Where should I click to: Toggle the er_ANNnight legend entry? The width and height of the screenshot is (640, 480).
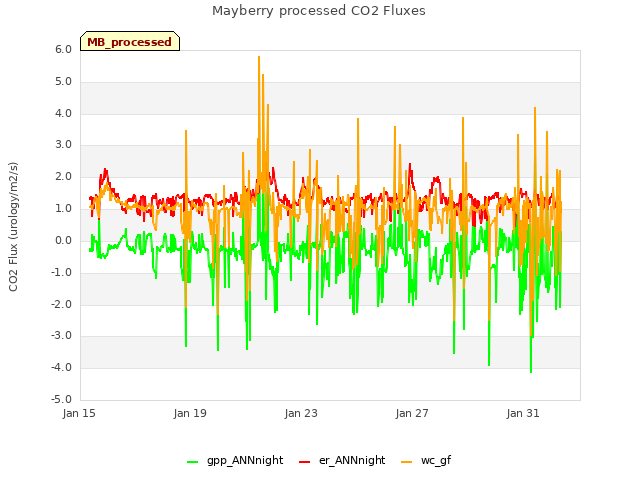click(x=342, y=460)
